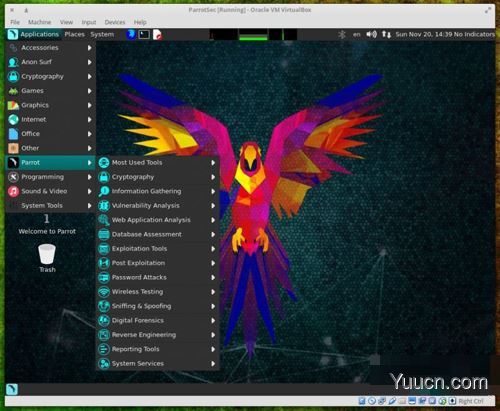Click the Office document icon

click(13, 134)
